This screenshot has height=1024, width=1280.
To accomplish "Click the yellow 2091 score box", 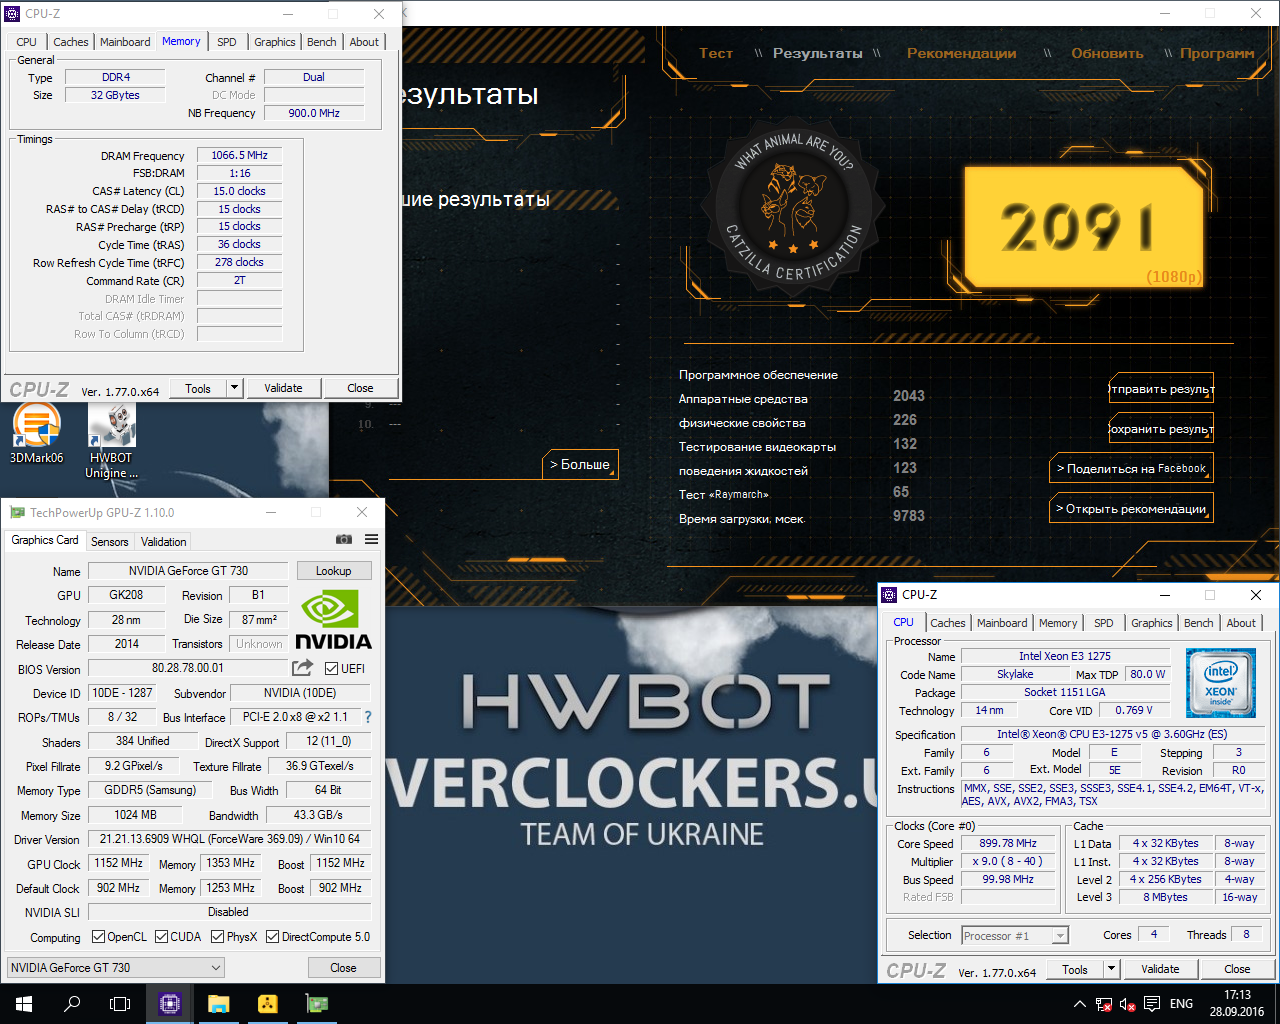I will pyautogui.click(x=1083, y=228).
